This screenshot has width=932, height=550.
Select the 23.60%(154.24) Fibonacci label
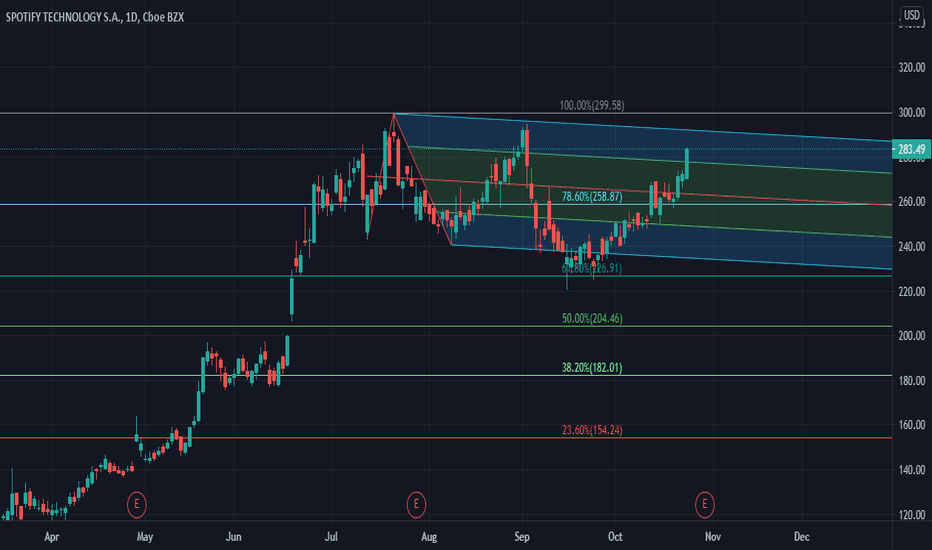(592, 430)
